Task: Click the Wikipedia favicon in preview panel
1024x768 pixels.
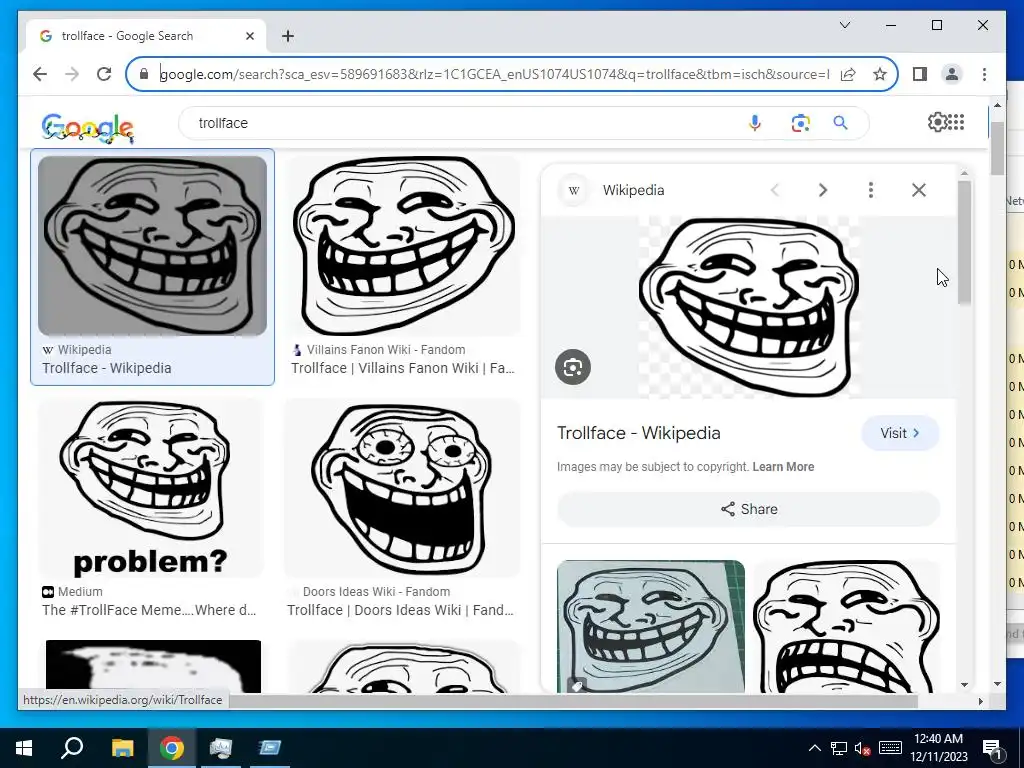Action: pyautogui.click(x=574, y=190)
